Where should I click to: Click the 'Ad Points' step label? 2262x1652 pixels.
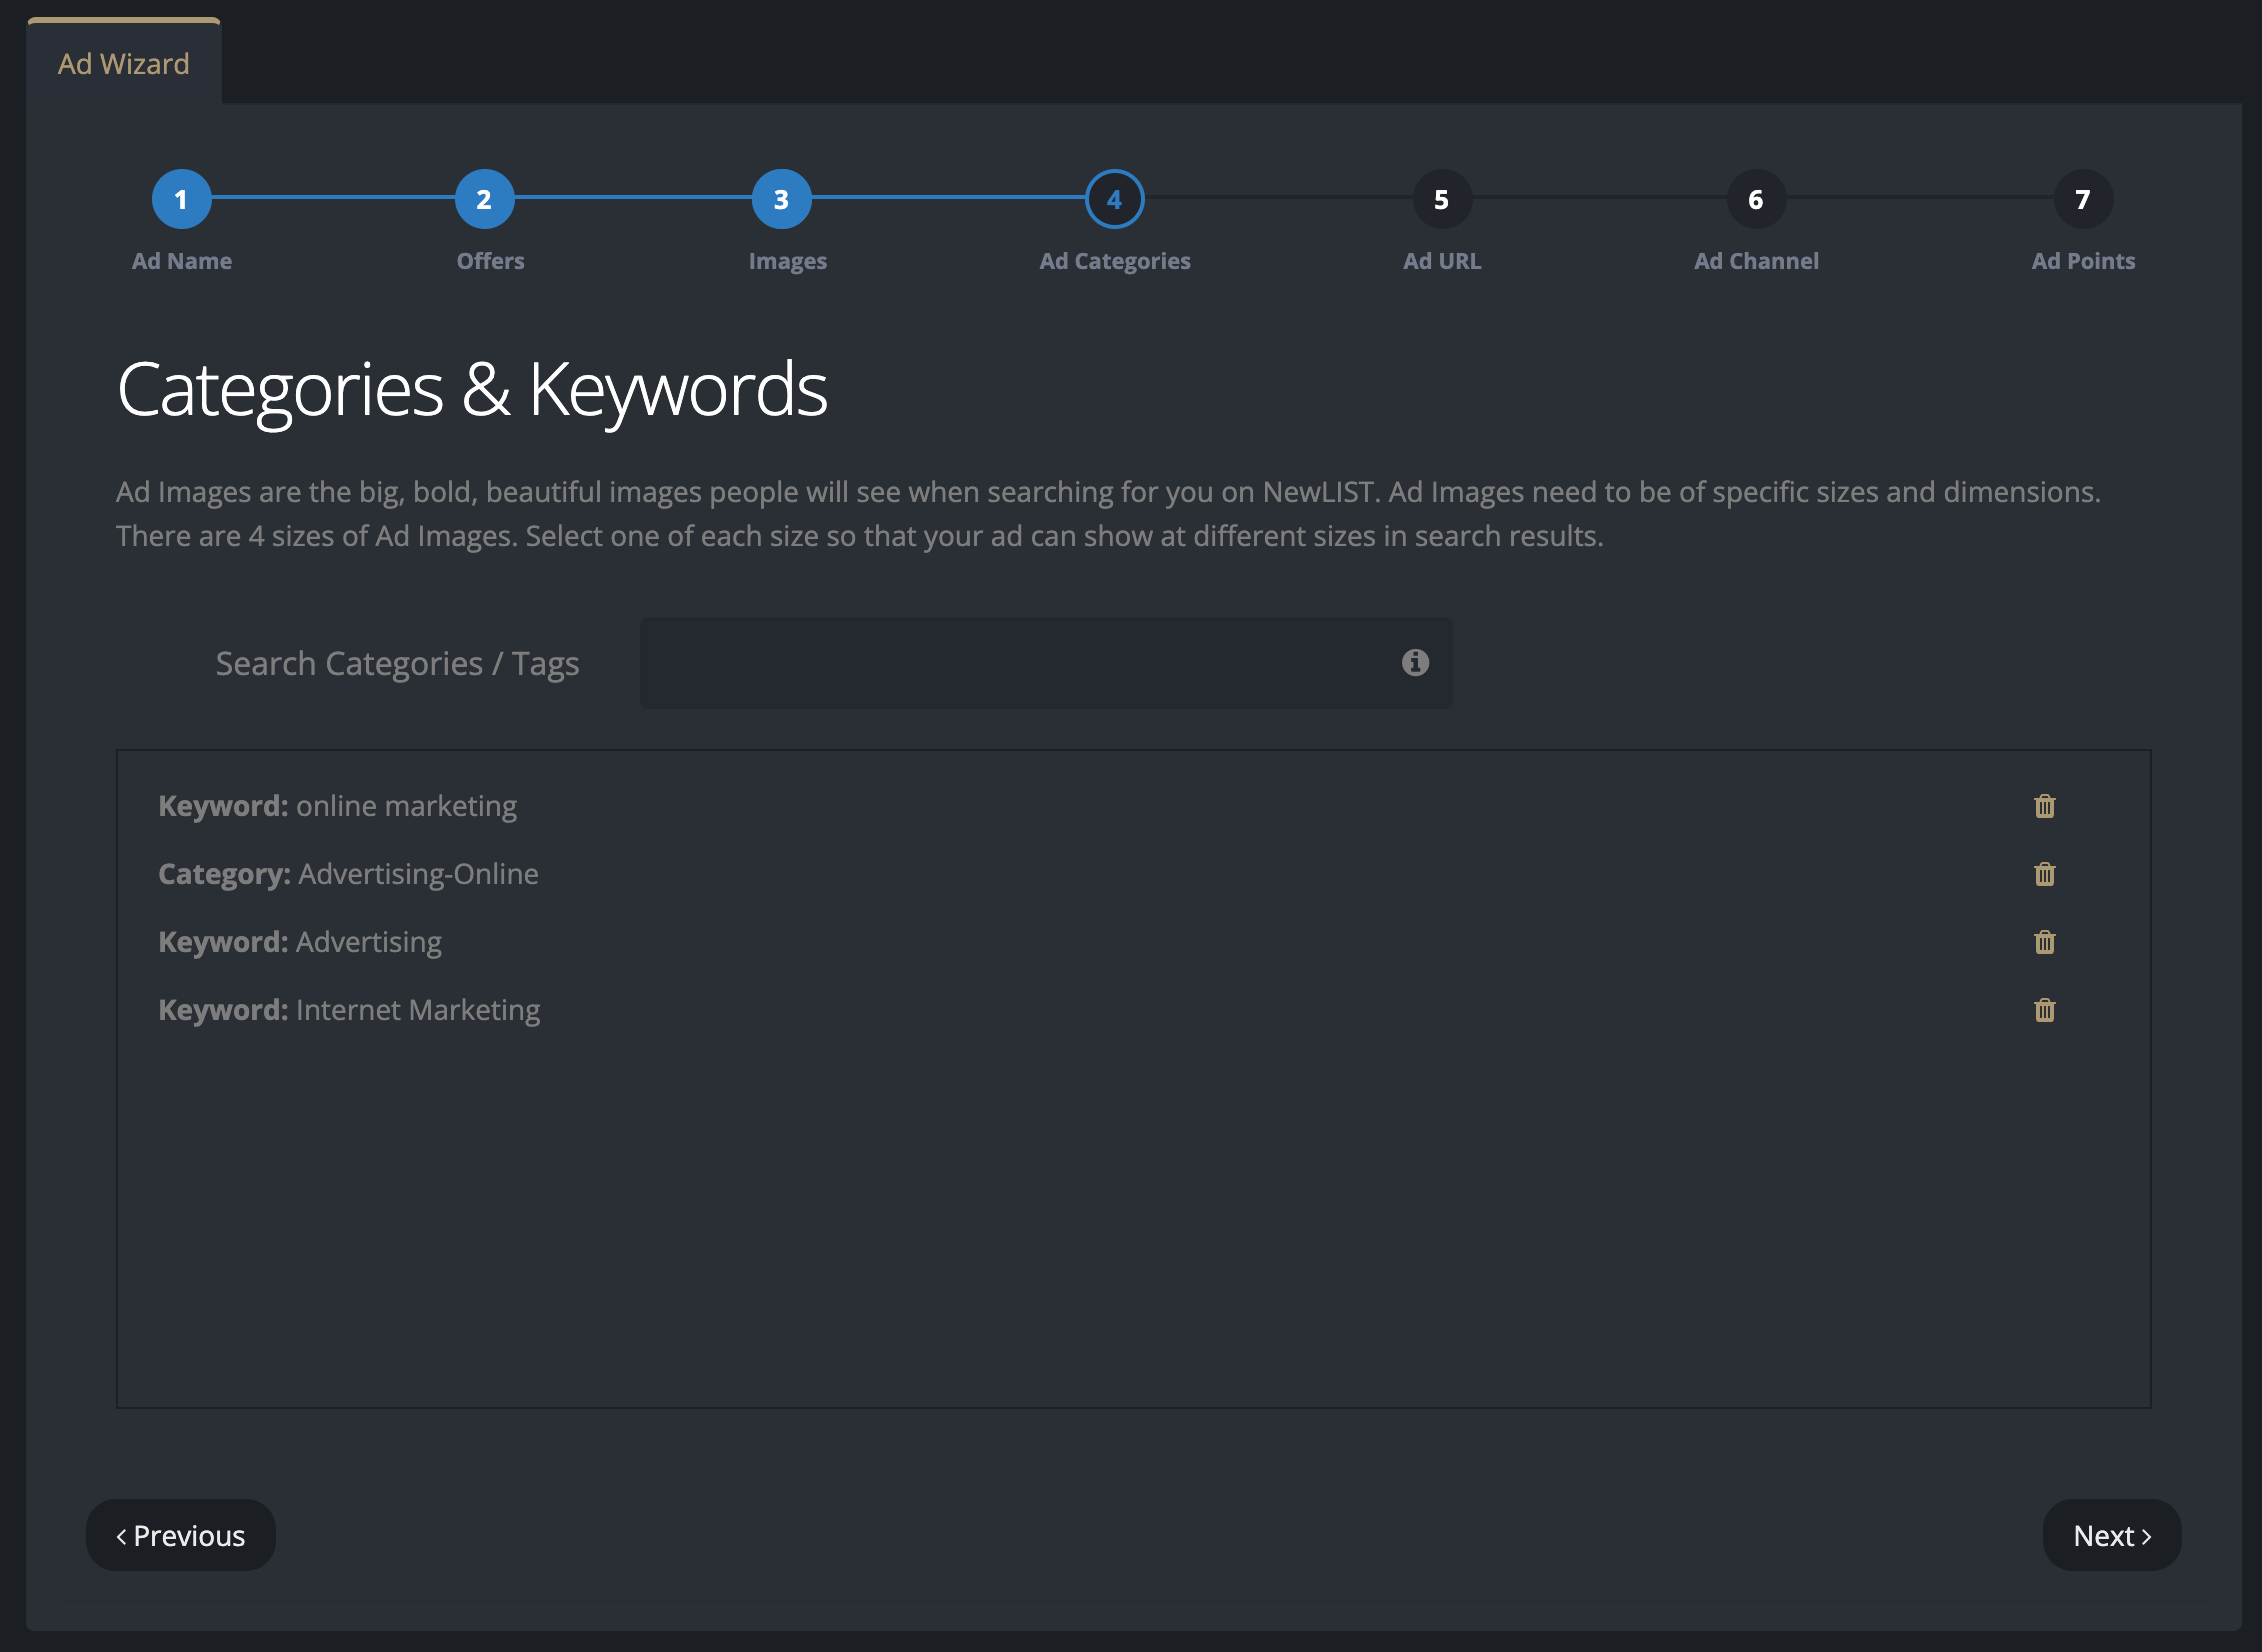pyautogui.click(x=2084, y=261)
